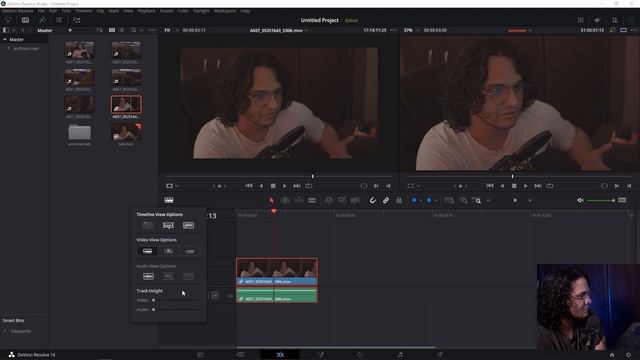640x360 pixels.
Task: Switch to the Fairlight page tab
Action: pyautogui.click(x=400, y=355)
